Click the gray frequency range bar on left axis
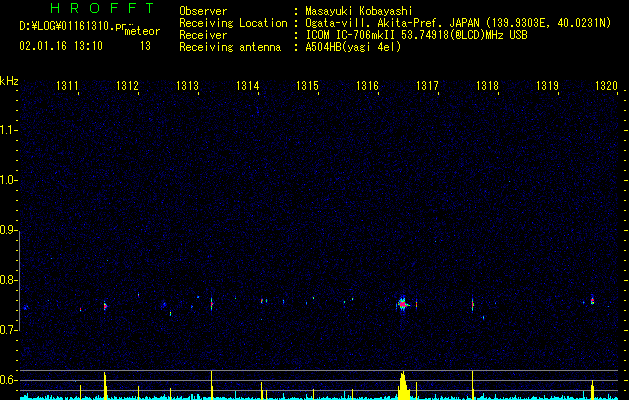 click(x=19, y=280)
